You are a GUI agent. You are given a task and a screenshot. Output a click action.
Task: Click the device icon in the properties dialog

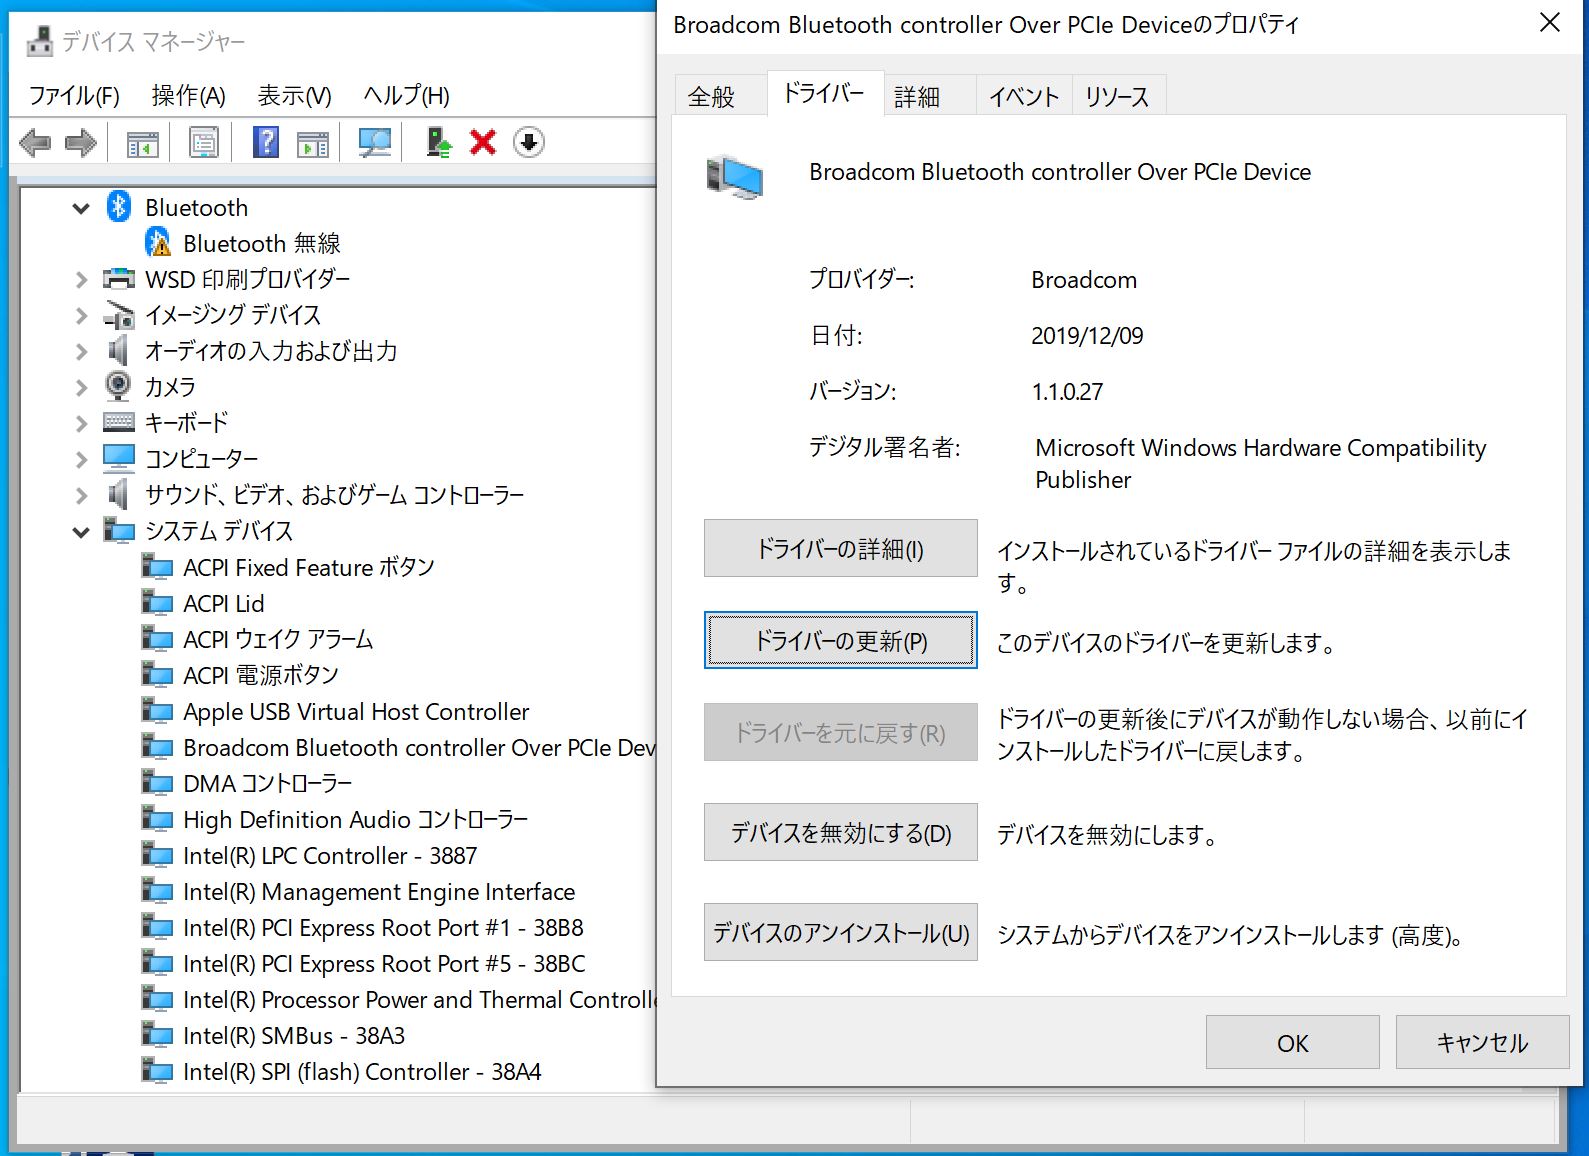coord(735,178)
